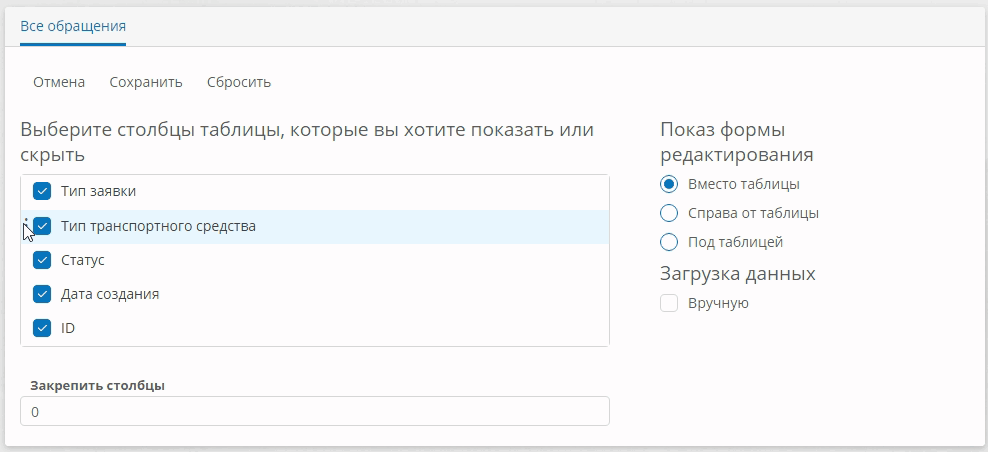Uncheck the Тип заявки column checkbox
988x452 pixels.
click(x=42, y=192)
